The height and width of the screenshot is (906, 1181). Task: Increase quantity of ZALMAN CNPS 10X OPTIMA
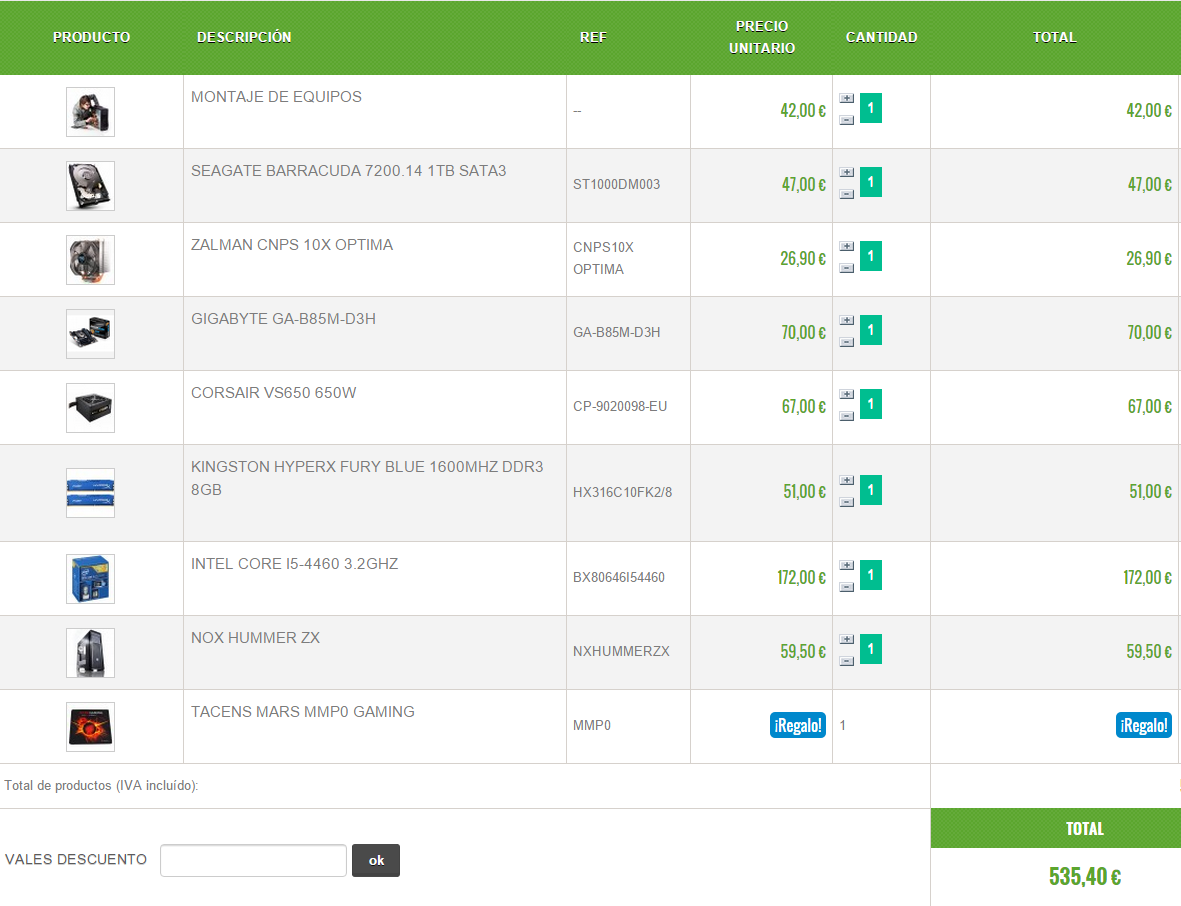(847, 246)
